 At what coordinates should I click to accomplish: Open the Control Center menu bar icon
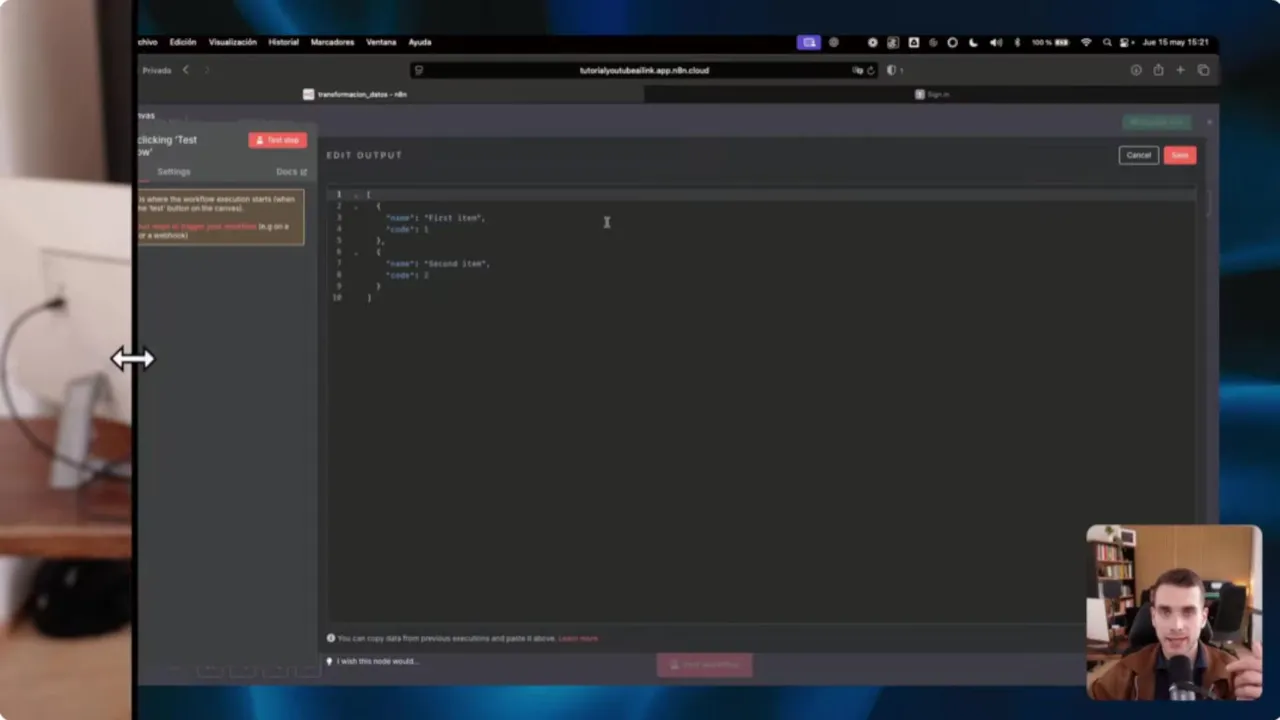tap(1125, 42)
